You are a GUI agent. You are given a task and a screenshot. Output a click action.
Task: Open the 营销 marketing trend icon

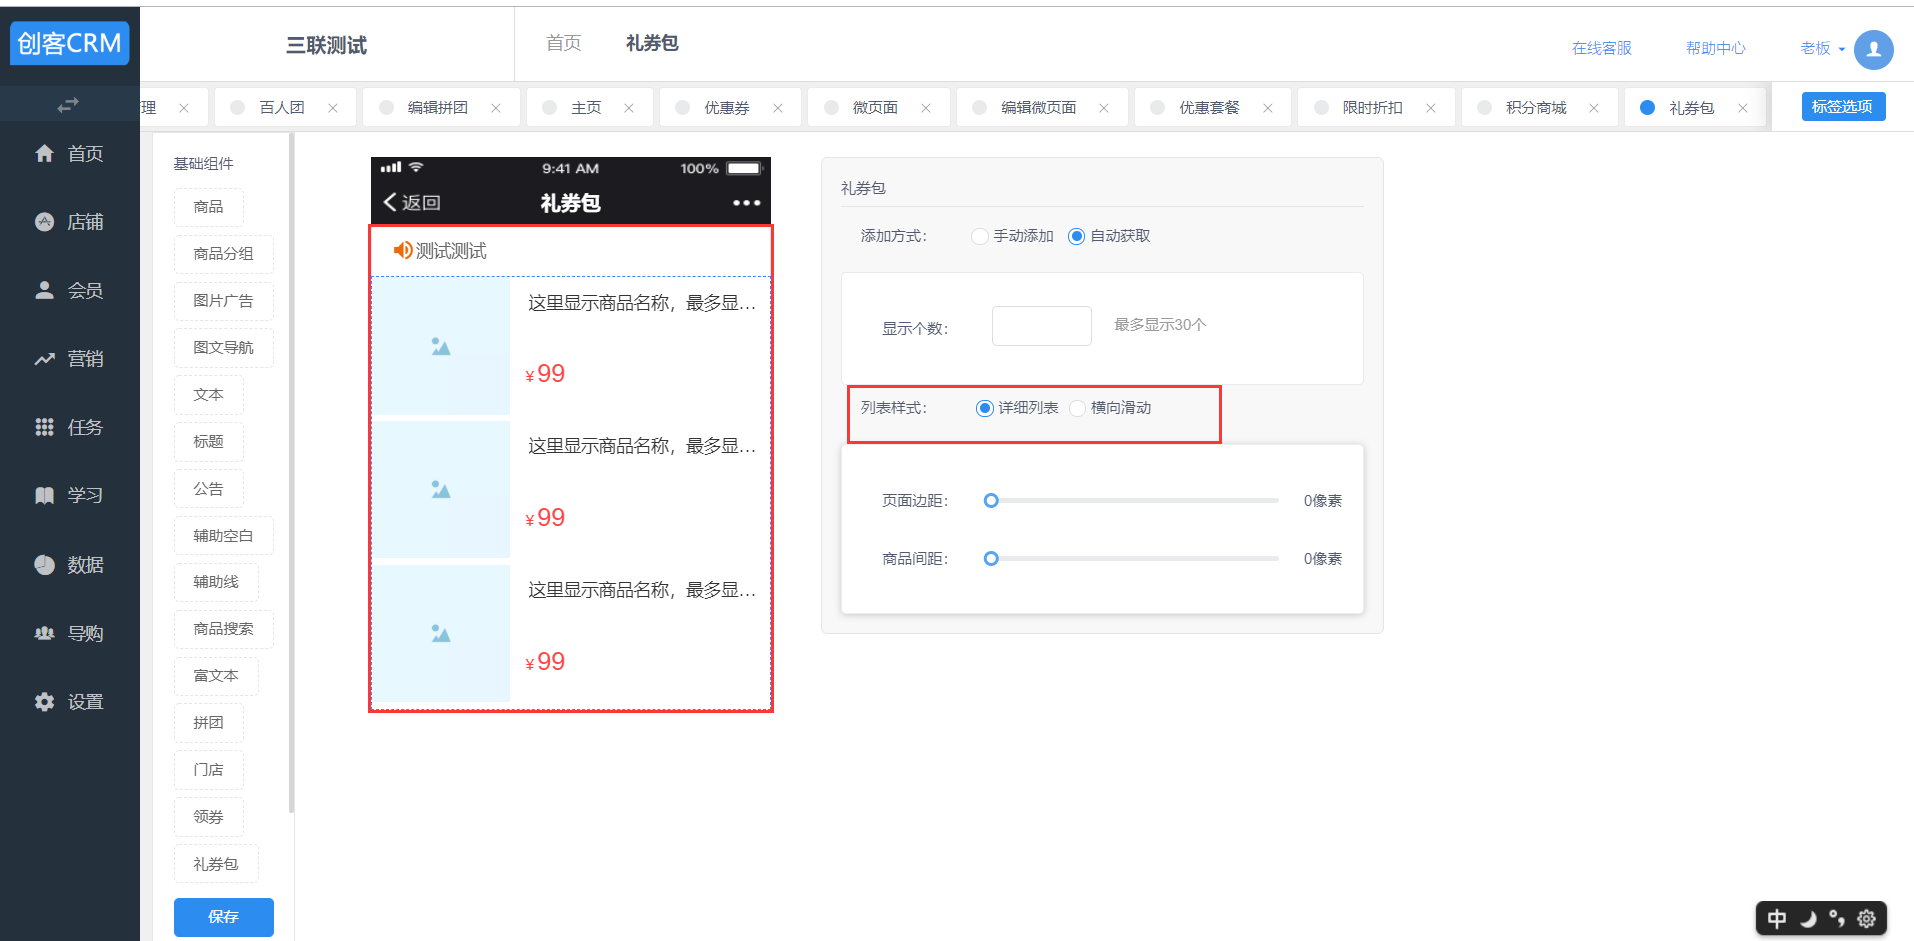click(44, 359)
